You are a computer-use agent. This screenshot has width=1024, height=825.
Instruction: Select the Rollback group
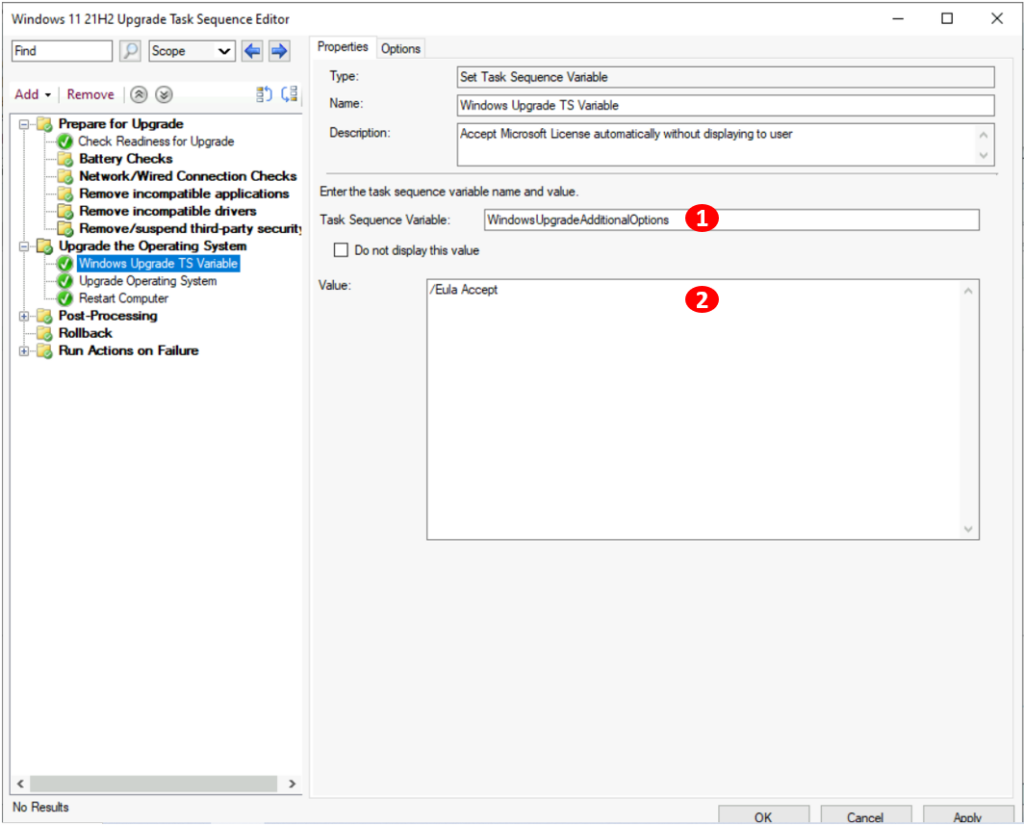tap(85, 333)
